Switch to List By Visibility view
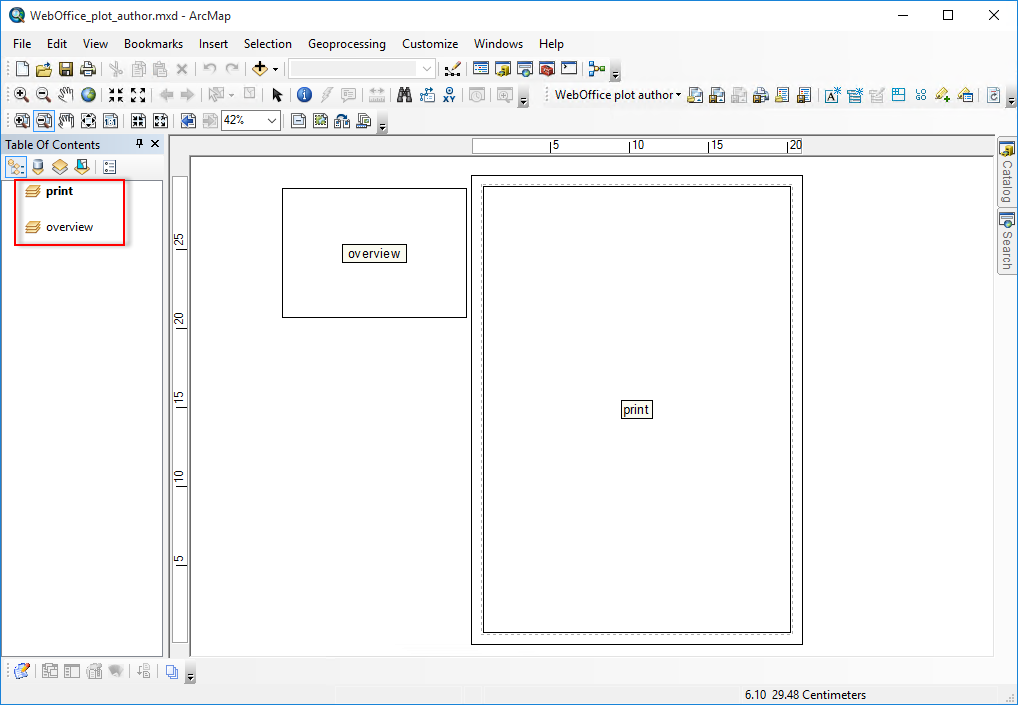This screenshot has width=1018, height=705. (x=60, y=167)
